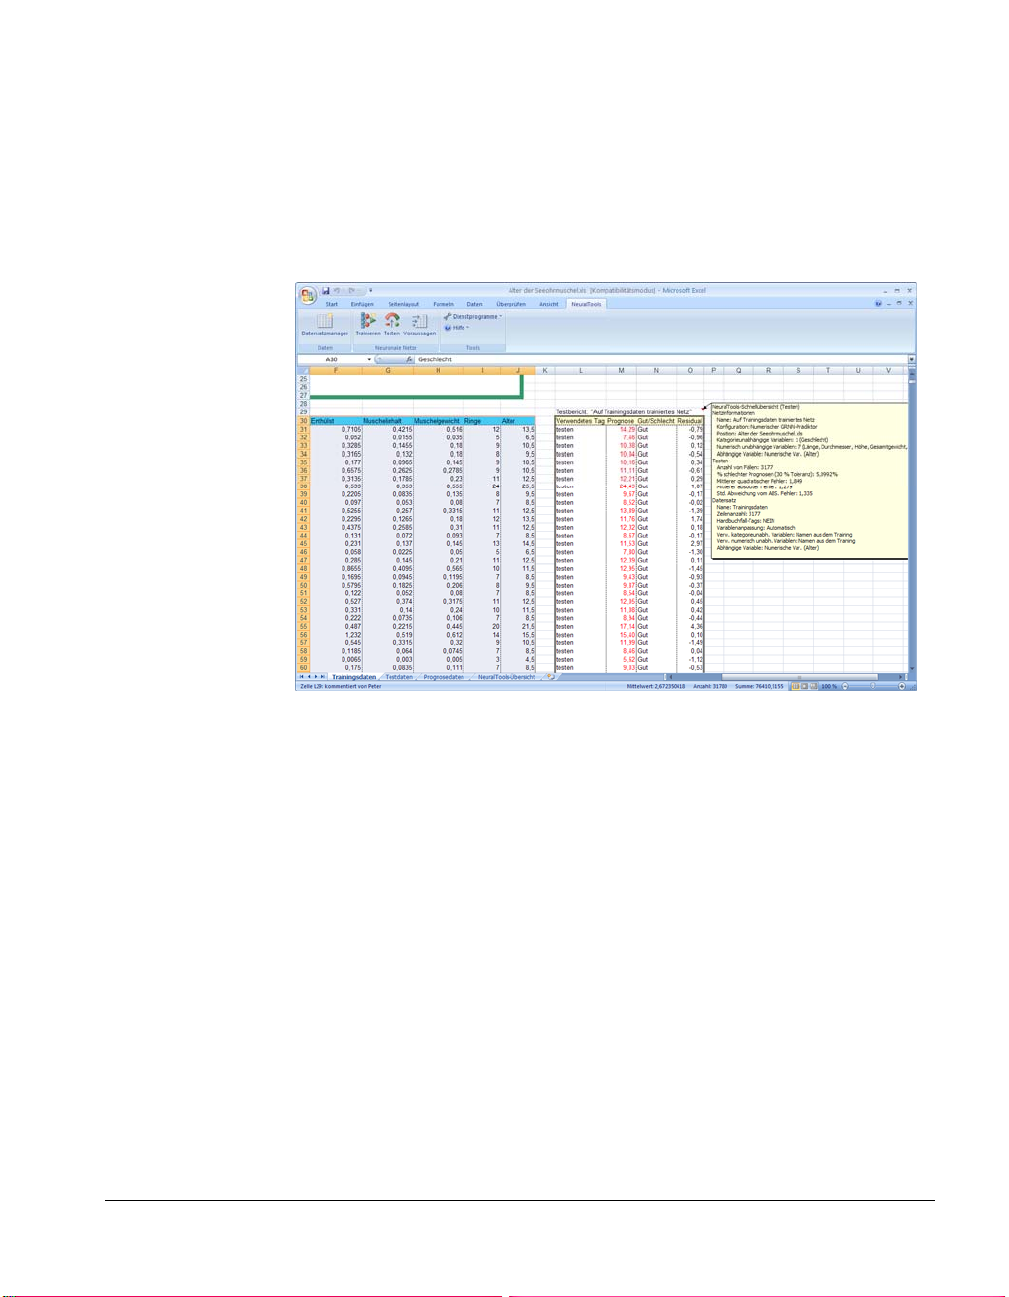The width and height of the screenshot is (1009, 1297).
Task: Select column F header
Action: 335,370
